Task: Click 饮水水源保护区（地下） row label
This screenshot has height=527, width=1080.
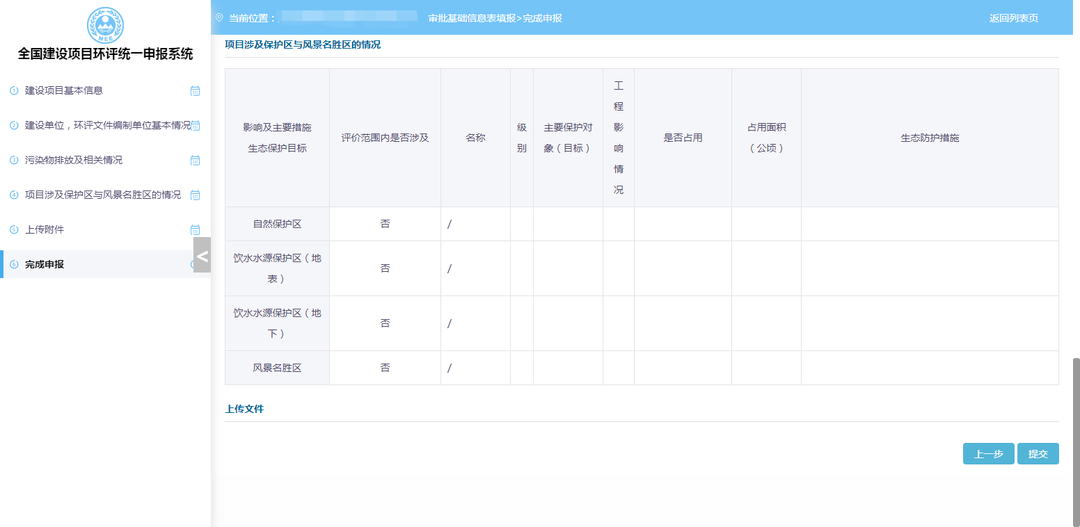Action: 277,323
